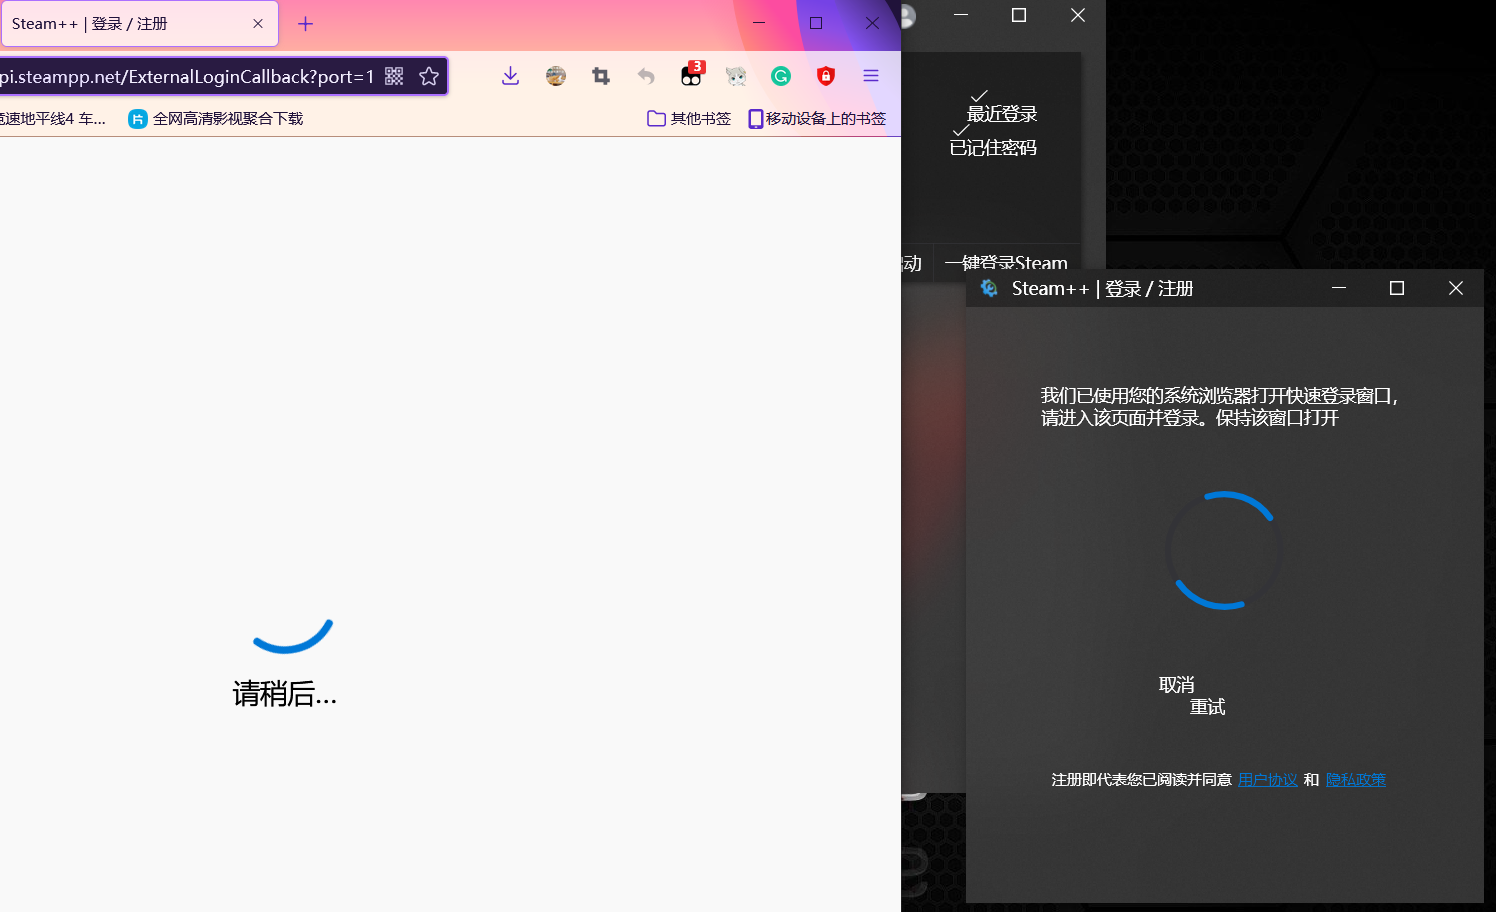Open the browser hamburger menu
This screenshot has width=1496, height=912.
click(870, 75)
